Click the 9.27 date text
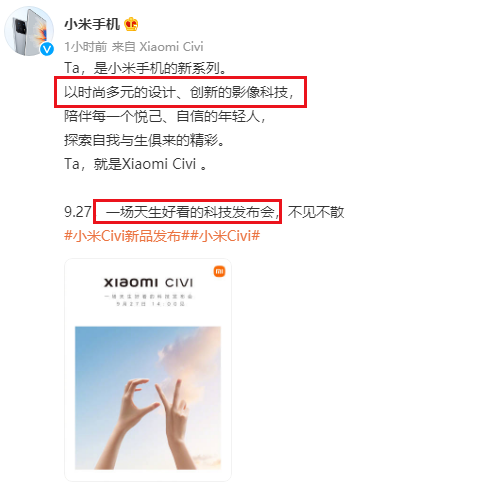This screenshot has width=504, height=489. (78, 212)
